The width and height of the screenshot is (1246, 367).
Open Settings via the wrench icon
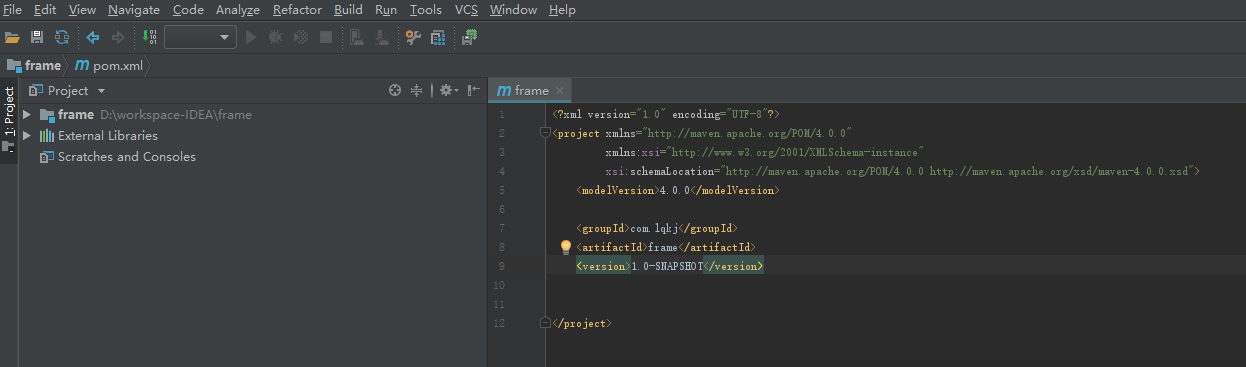(x=412, y=37)
